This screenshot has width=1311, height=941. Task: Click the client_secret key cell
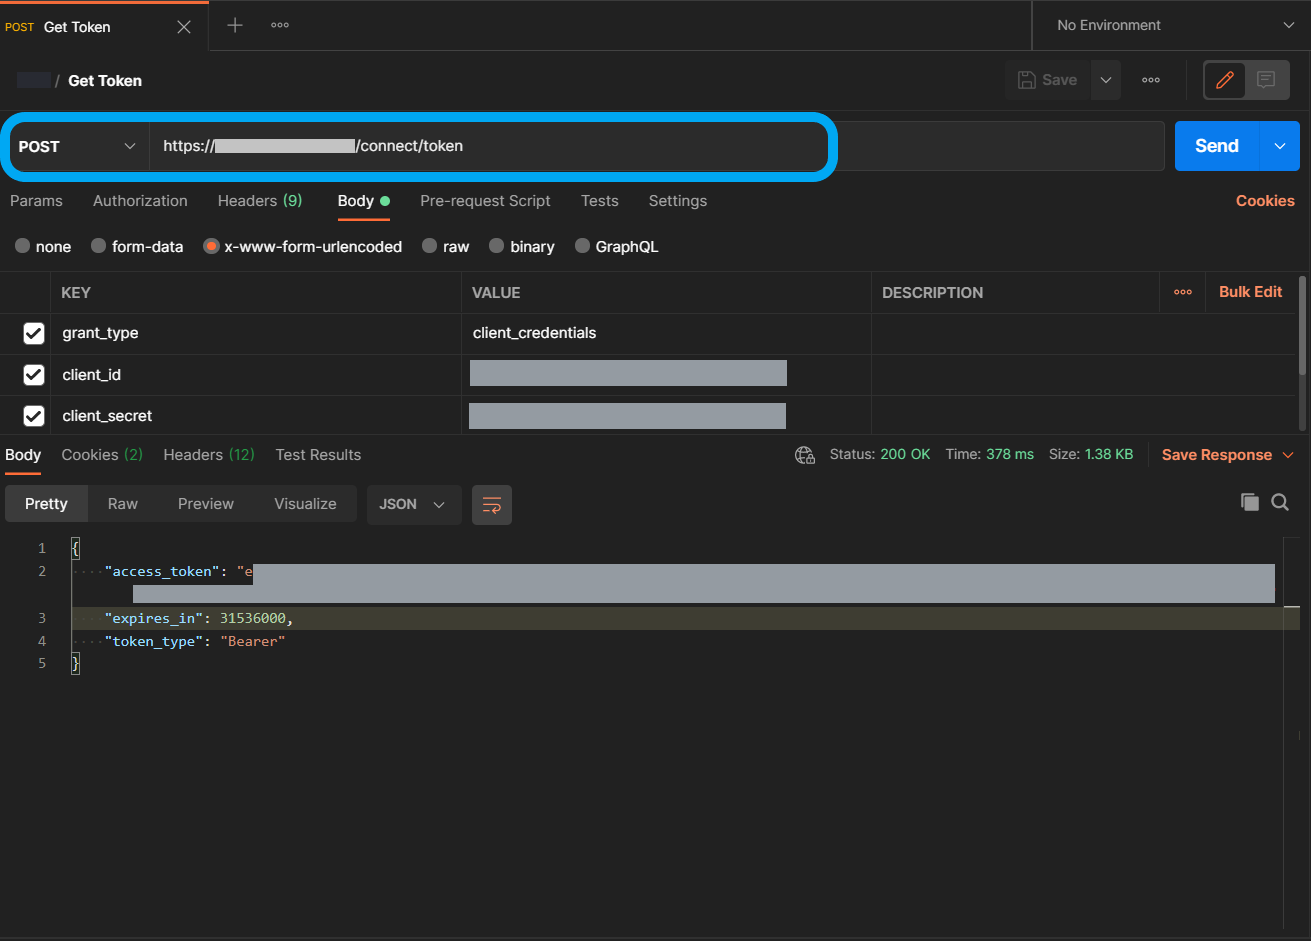255,415
